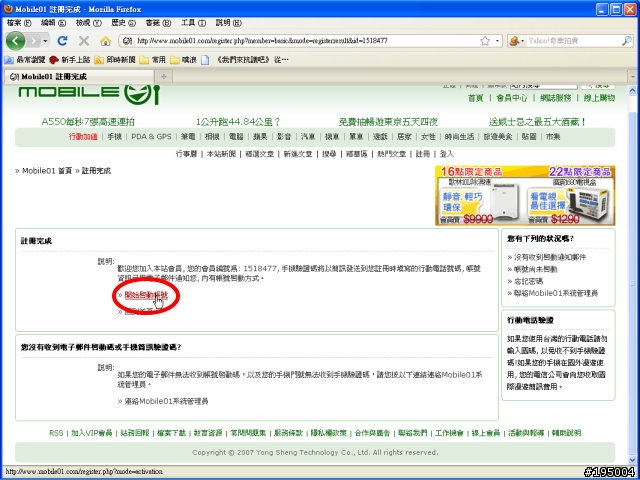The image size is (640, 480).
Task: Click the 連絡Mobile01系統管理員 link in the main panel
Action: coord(166,401)
